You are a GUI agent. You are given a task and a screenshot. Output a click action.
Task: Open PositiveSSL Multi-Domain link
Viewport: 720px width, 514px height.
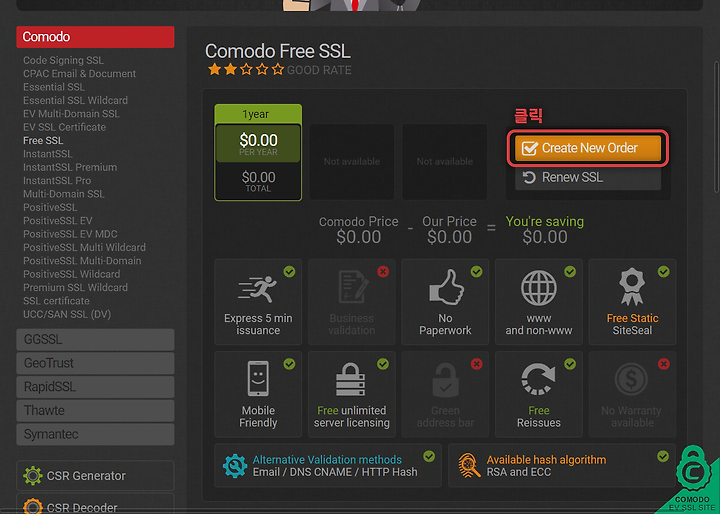coord(82,260)
